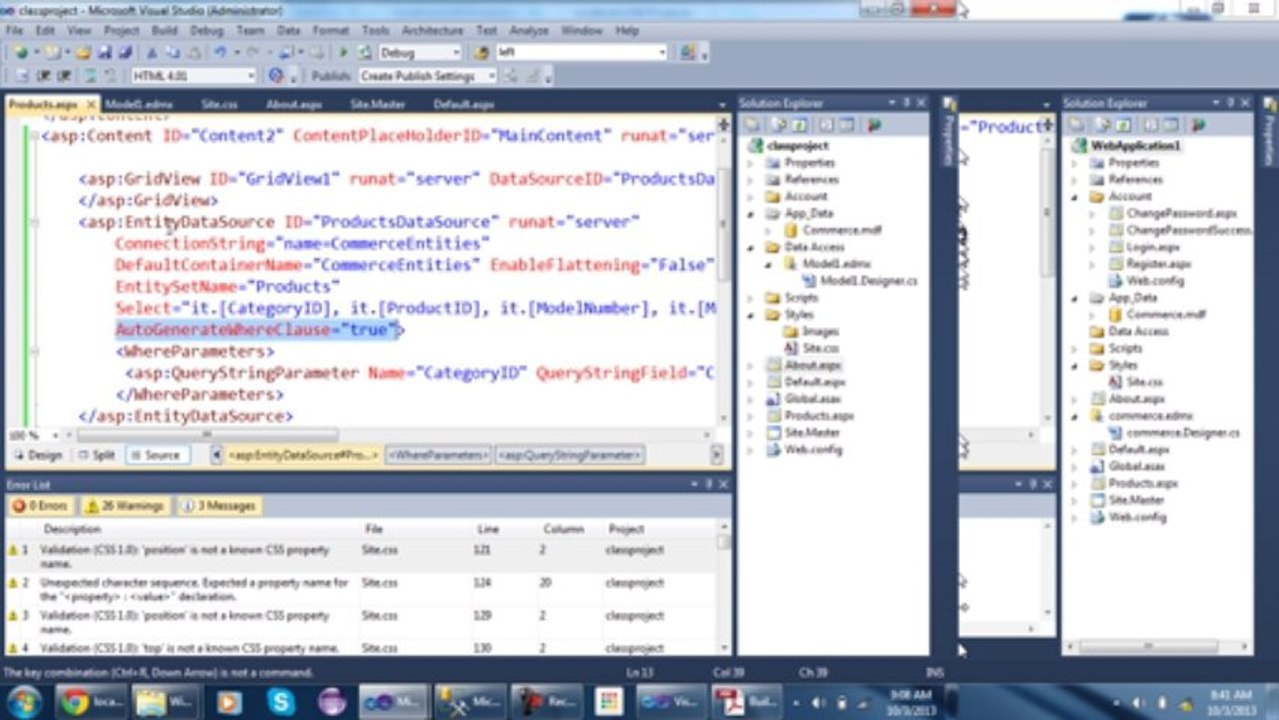
Task: Switch editor to Split view
Action: [x=96, y=455]
